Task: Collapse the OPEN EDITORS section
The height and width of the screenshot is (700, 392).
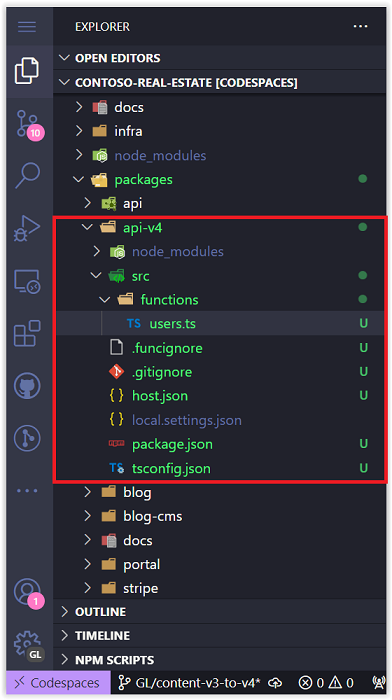Action: [x=219, y=58]
